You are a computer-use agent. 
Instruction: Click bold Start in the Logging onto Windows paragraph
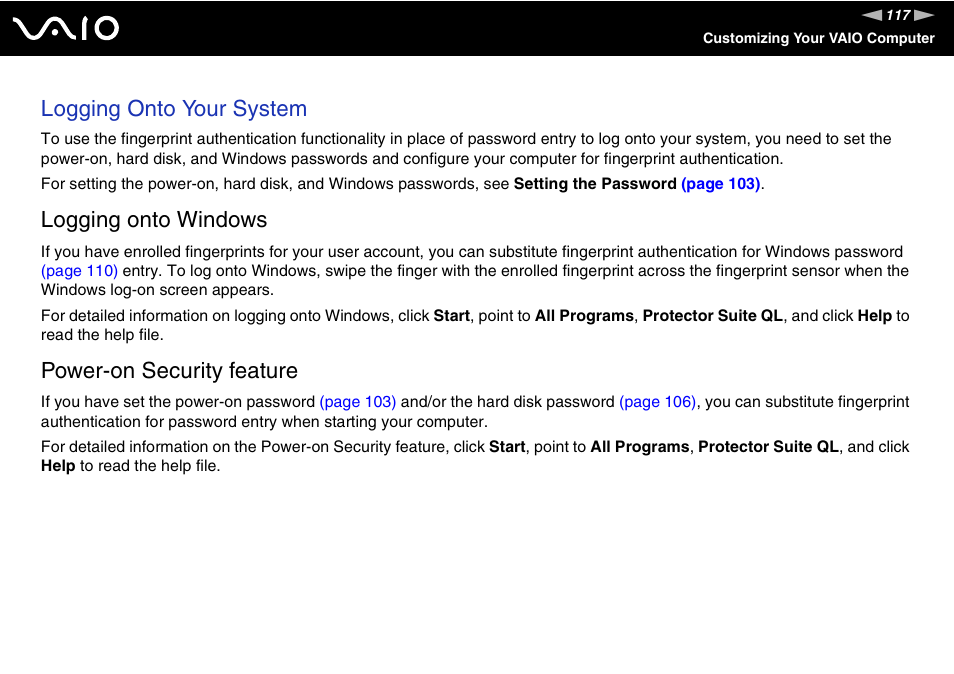451,316
